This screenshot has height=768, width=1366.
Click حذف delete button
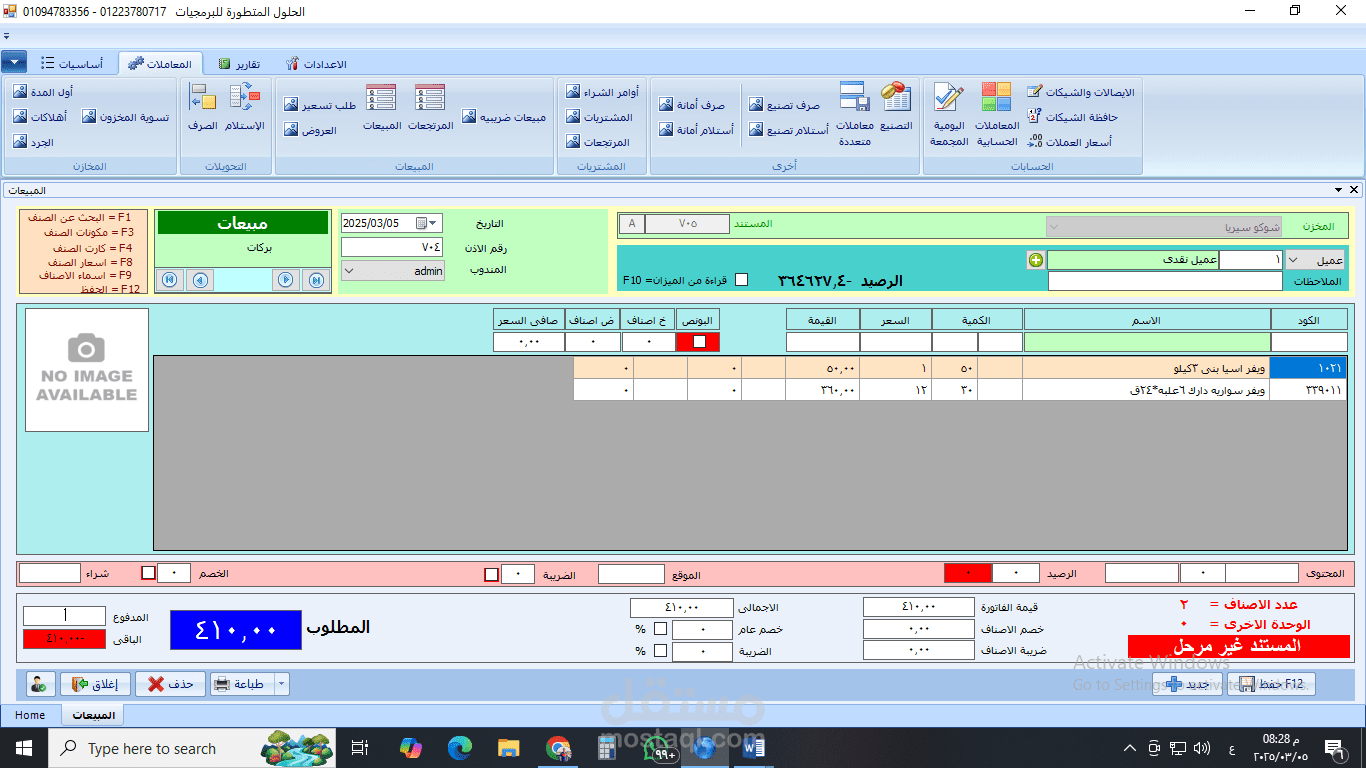(x=171, y=684)
